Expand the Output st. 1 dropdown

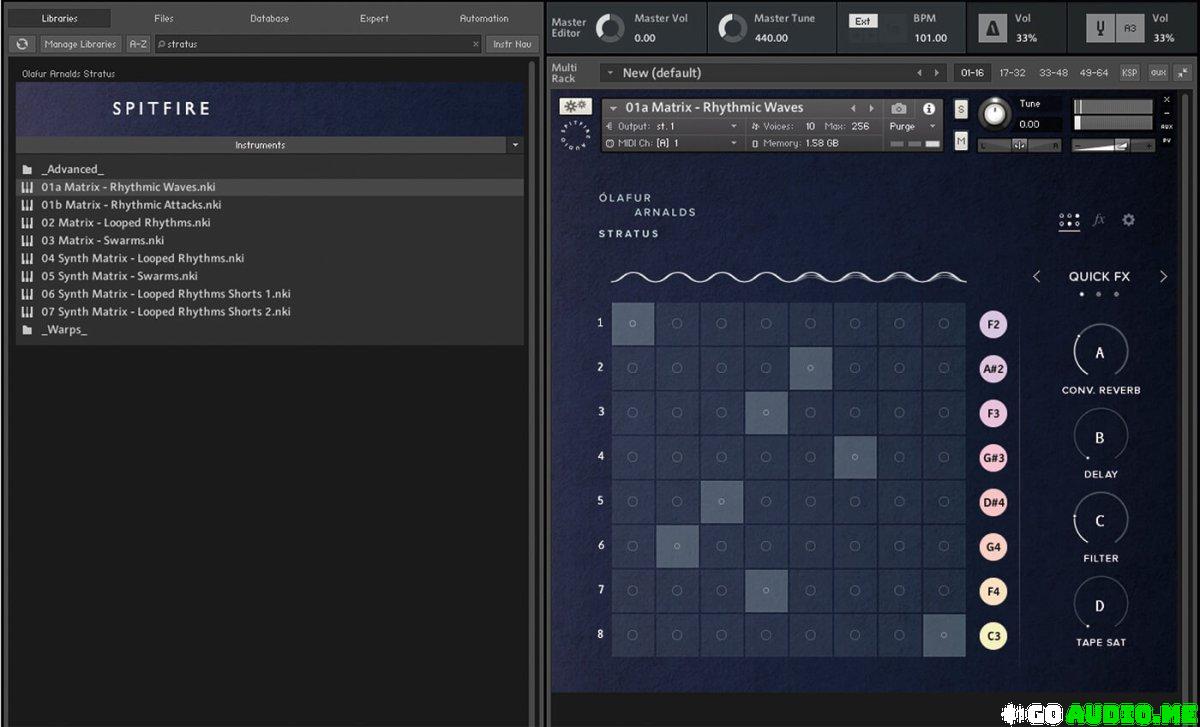733,127
